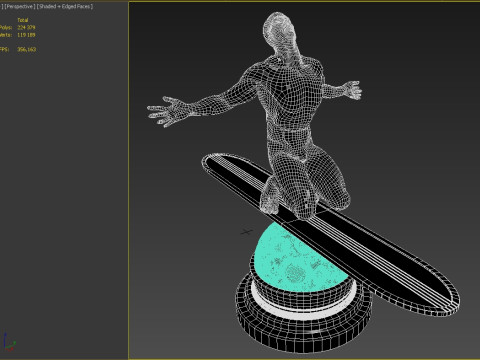Open the Perspective viewport label menu
Screen dimensions: 480x360
[x=19, y=6]
